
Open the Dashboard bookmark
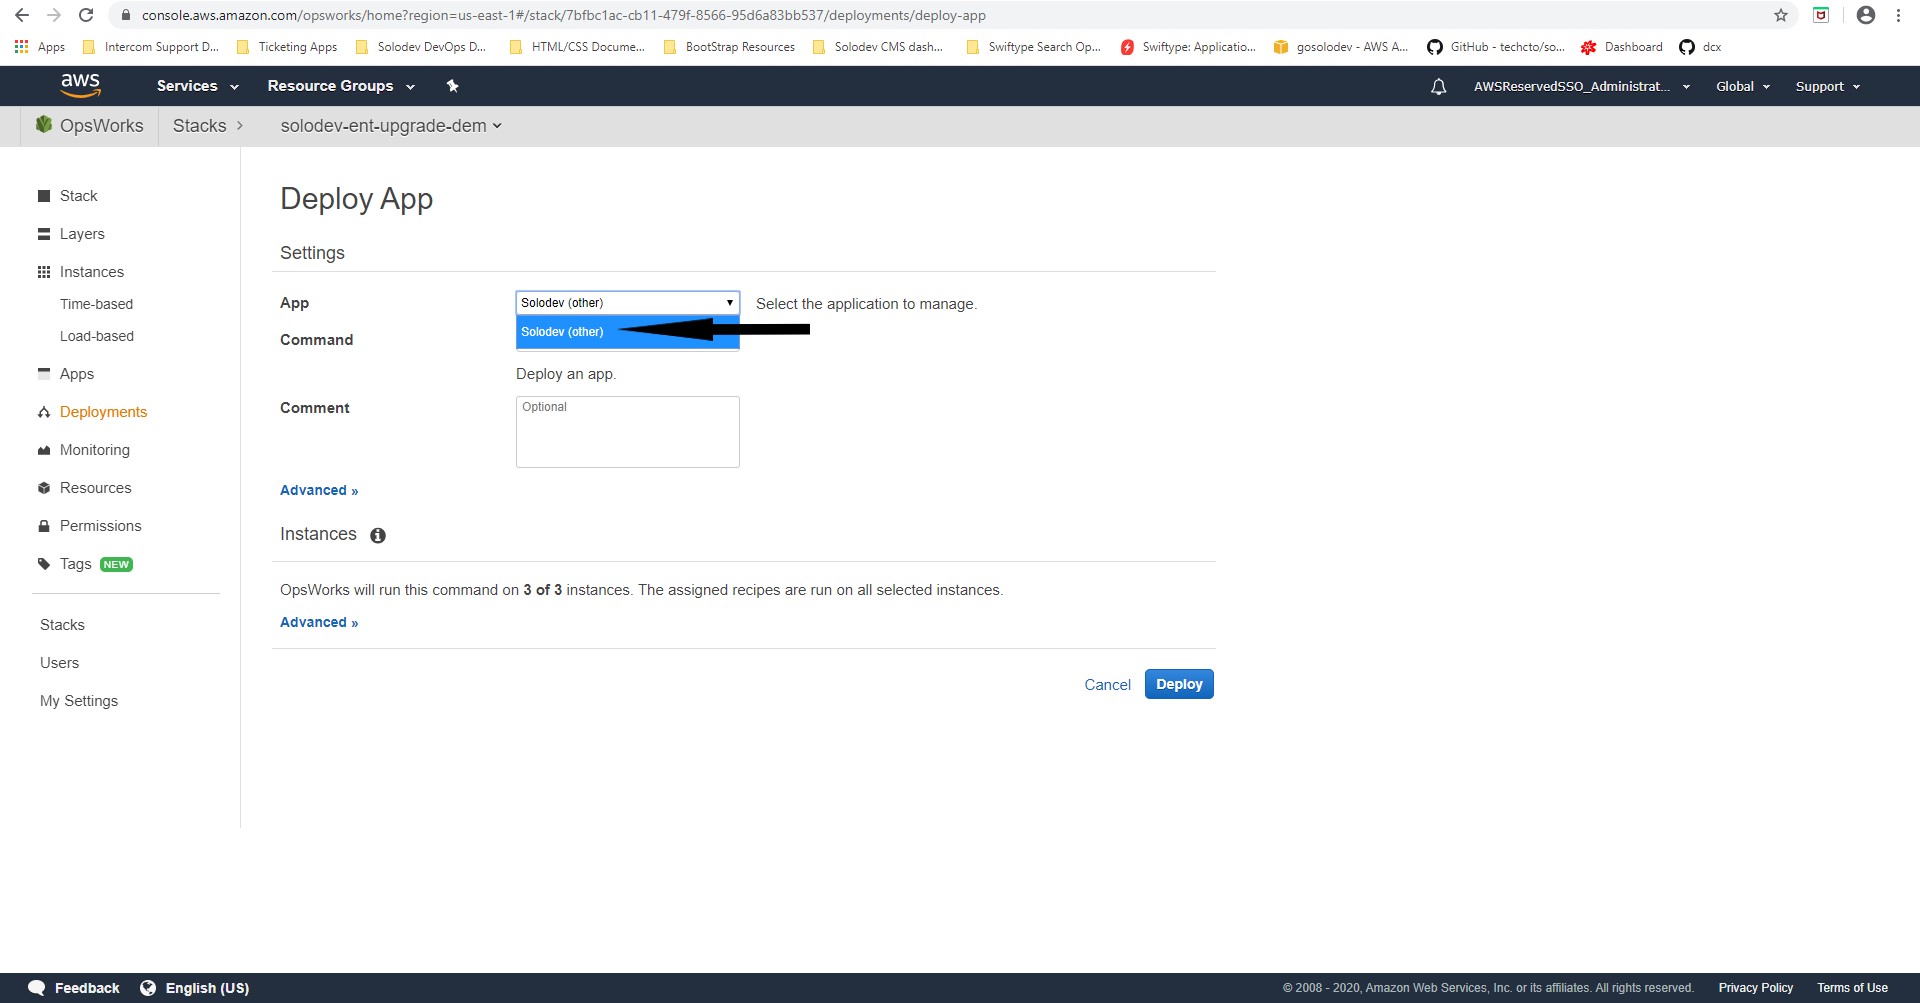coord(1622,47)
